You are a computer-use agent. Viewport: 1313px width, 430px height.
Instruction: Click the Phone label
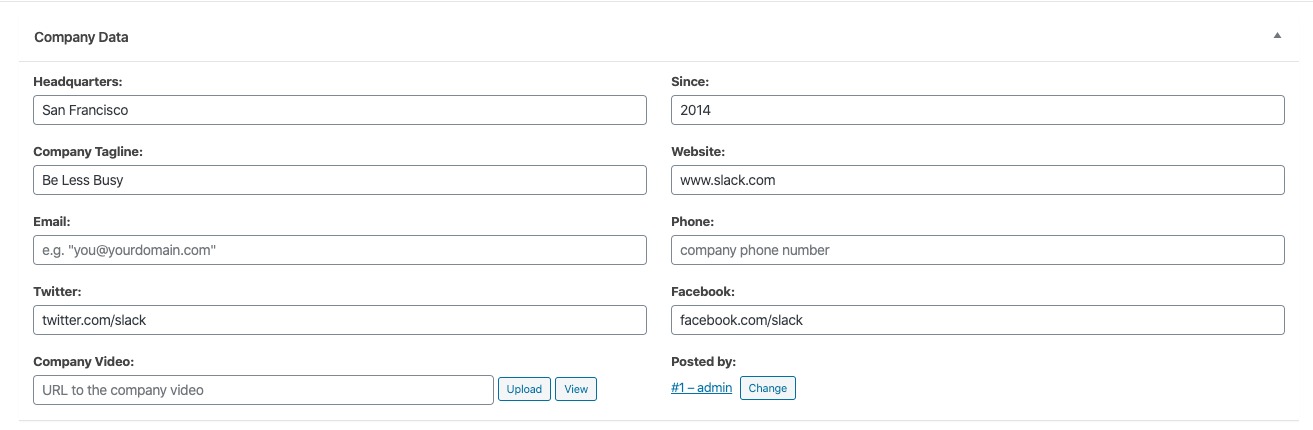tap(692, 221)
